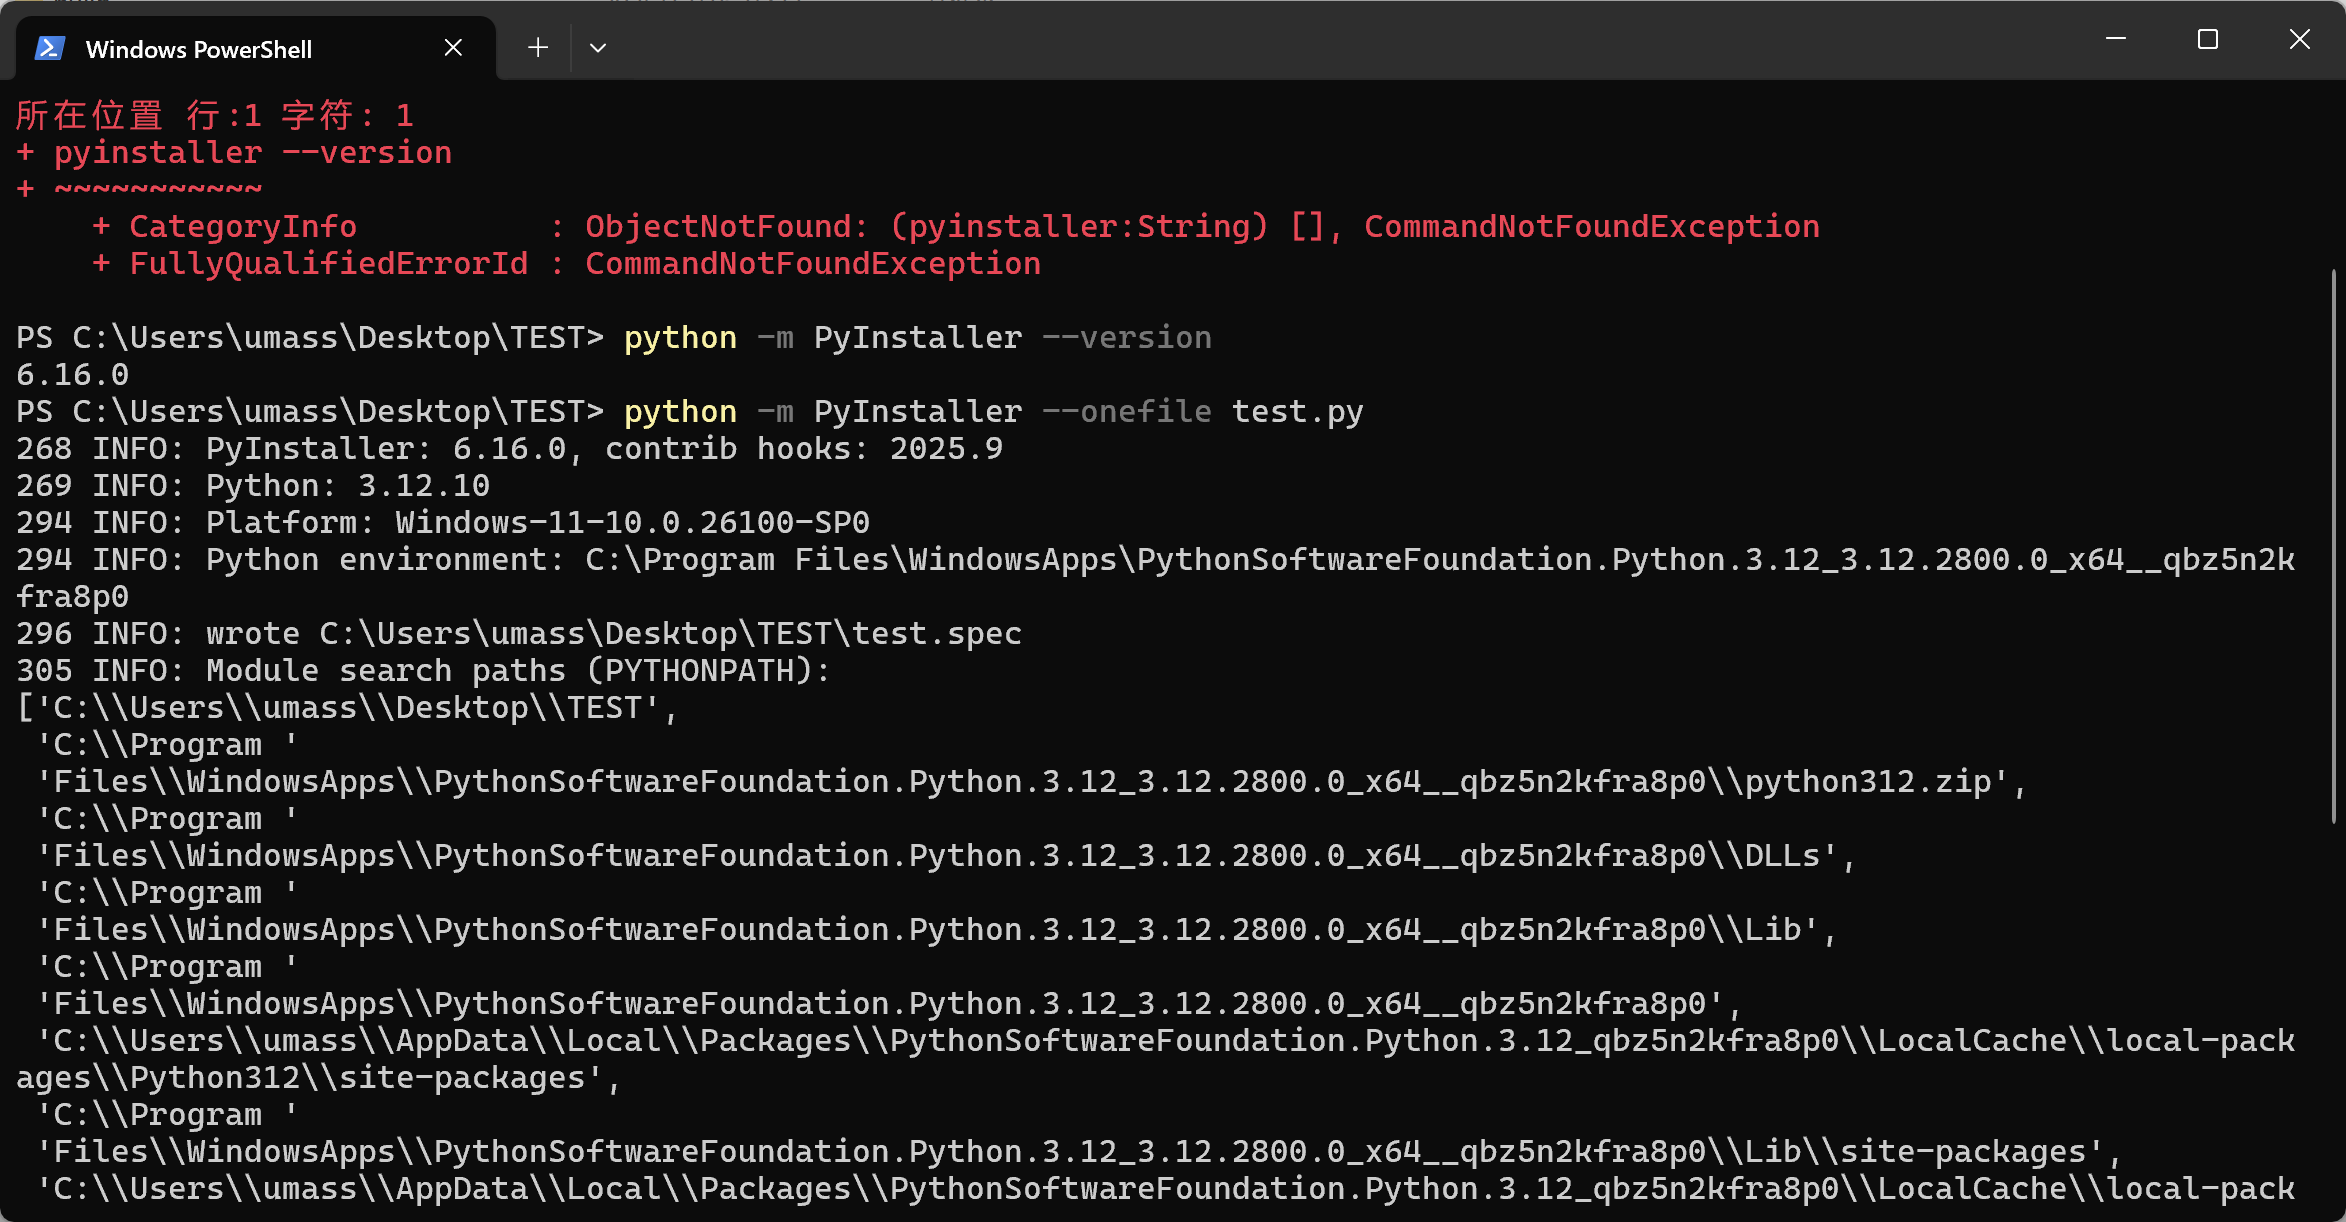Viewport: 2346px width, 1222px height.
Task: Click the python312.zip path entry
Action: click(x=1870, y=782)
